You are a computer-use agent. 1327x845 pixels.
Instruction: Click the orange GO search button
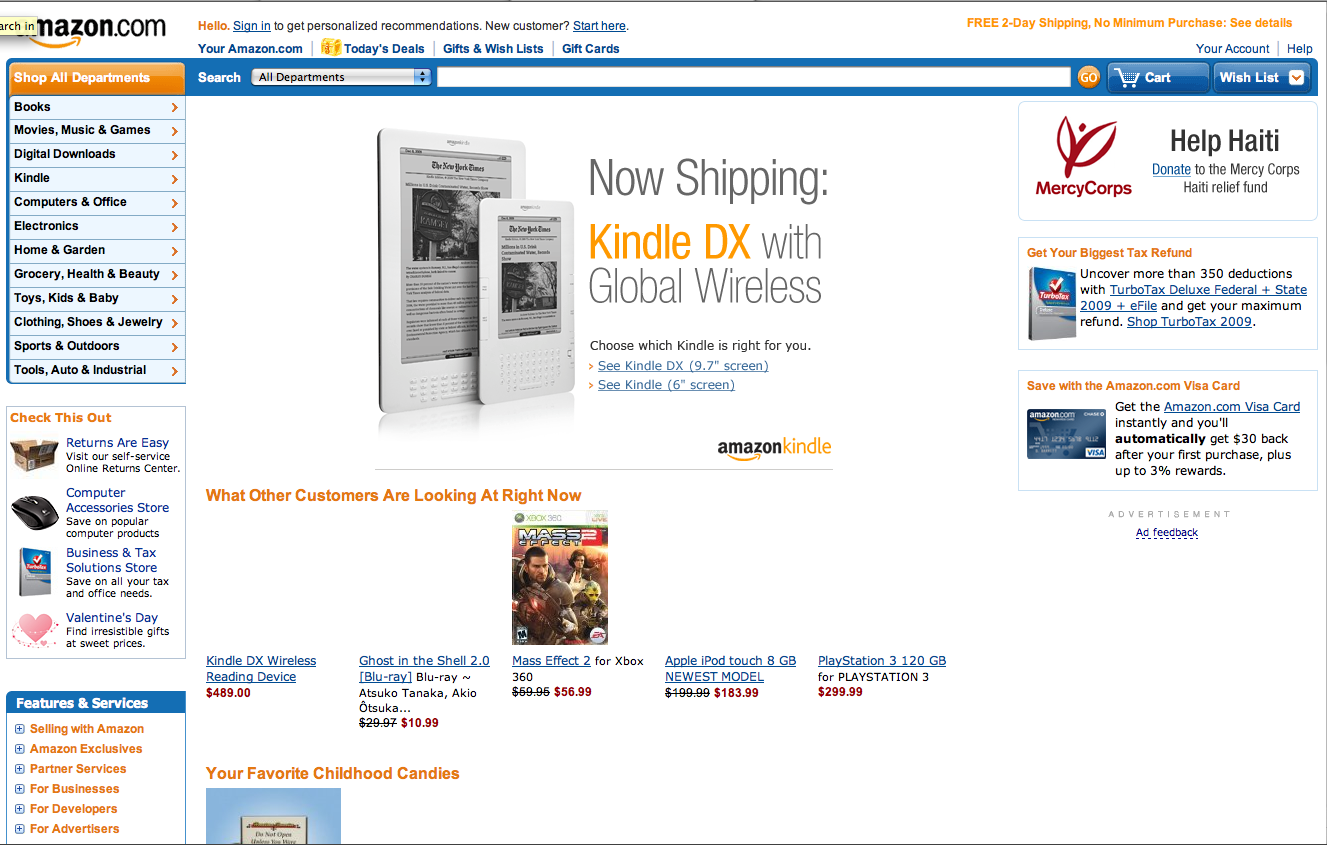tap(1088, 77)
